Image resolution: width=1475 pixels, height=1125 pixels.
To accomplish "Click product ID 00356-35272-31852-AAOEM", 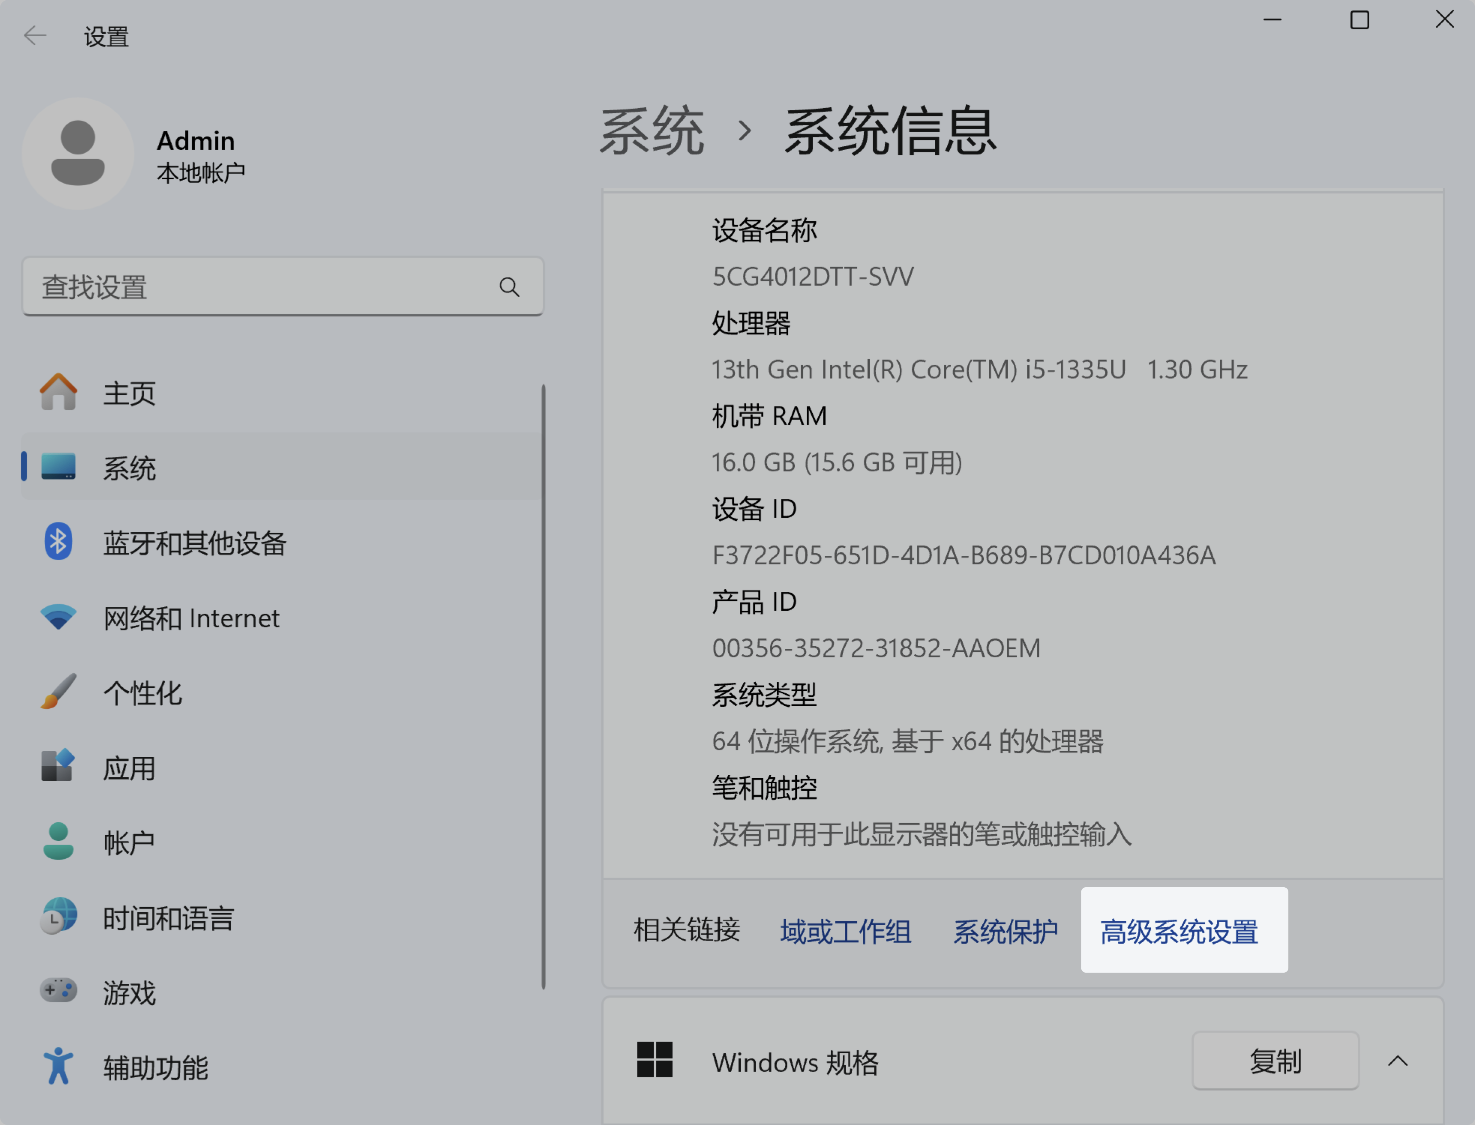I will (x=876, y=648).
